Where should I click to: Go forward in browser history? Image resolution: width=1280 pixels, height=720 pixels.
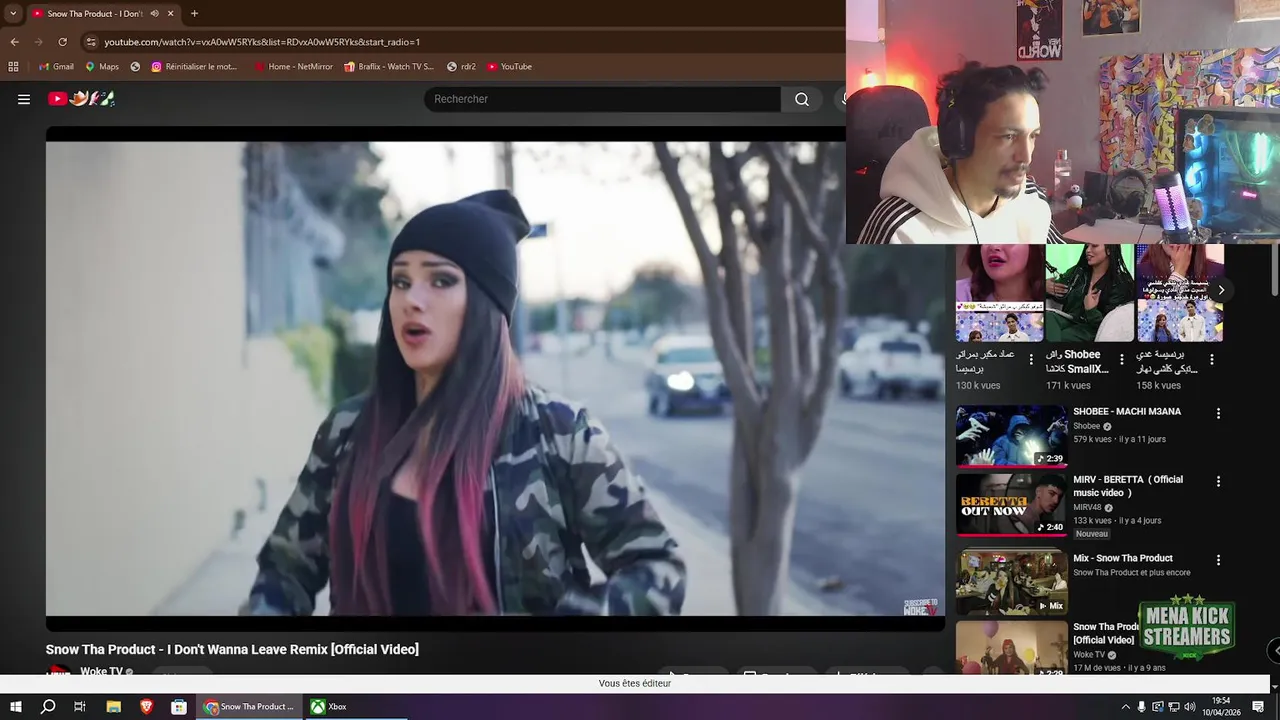38,42
